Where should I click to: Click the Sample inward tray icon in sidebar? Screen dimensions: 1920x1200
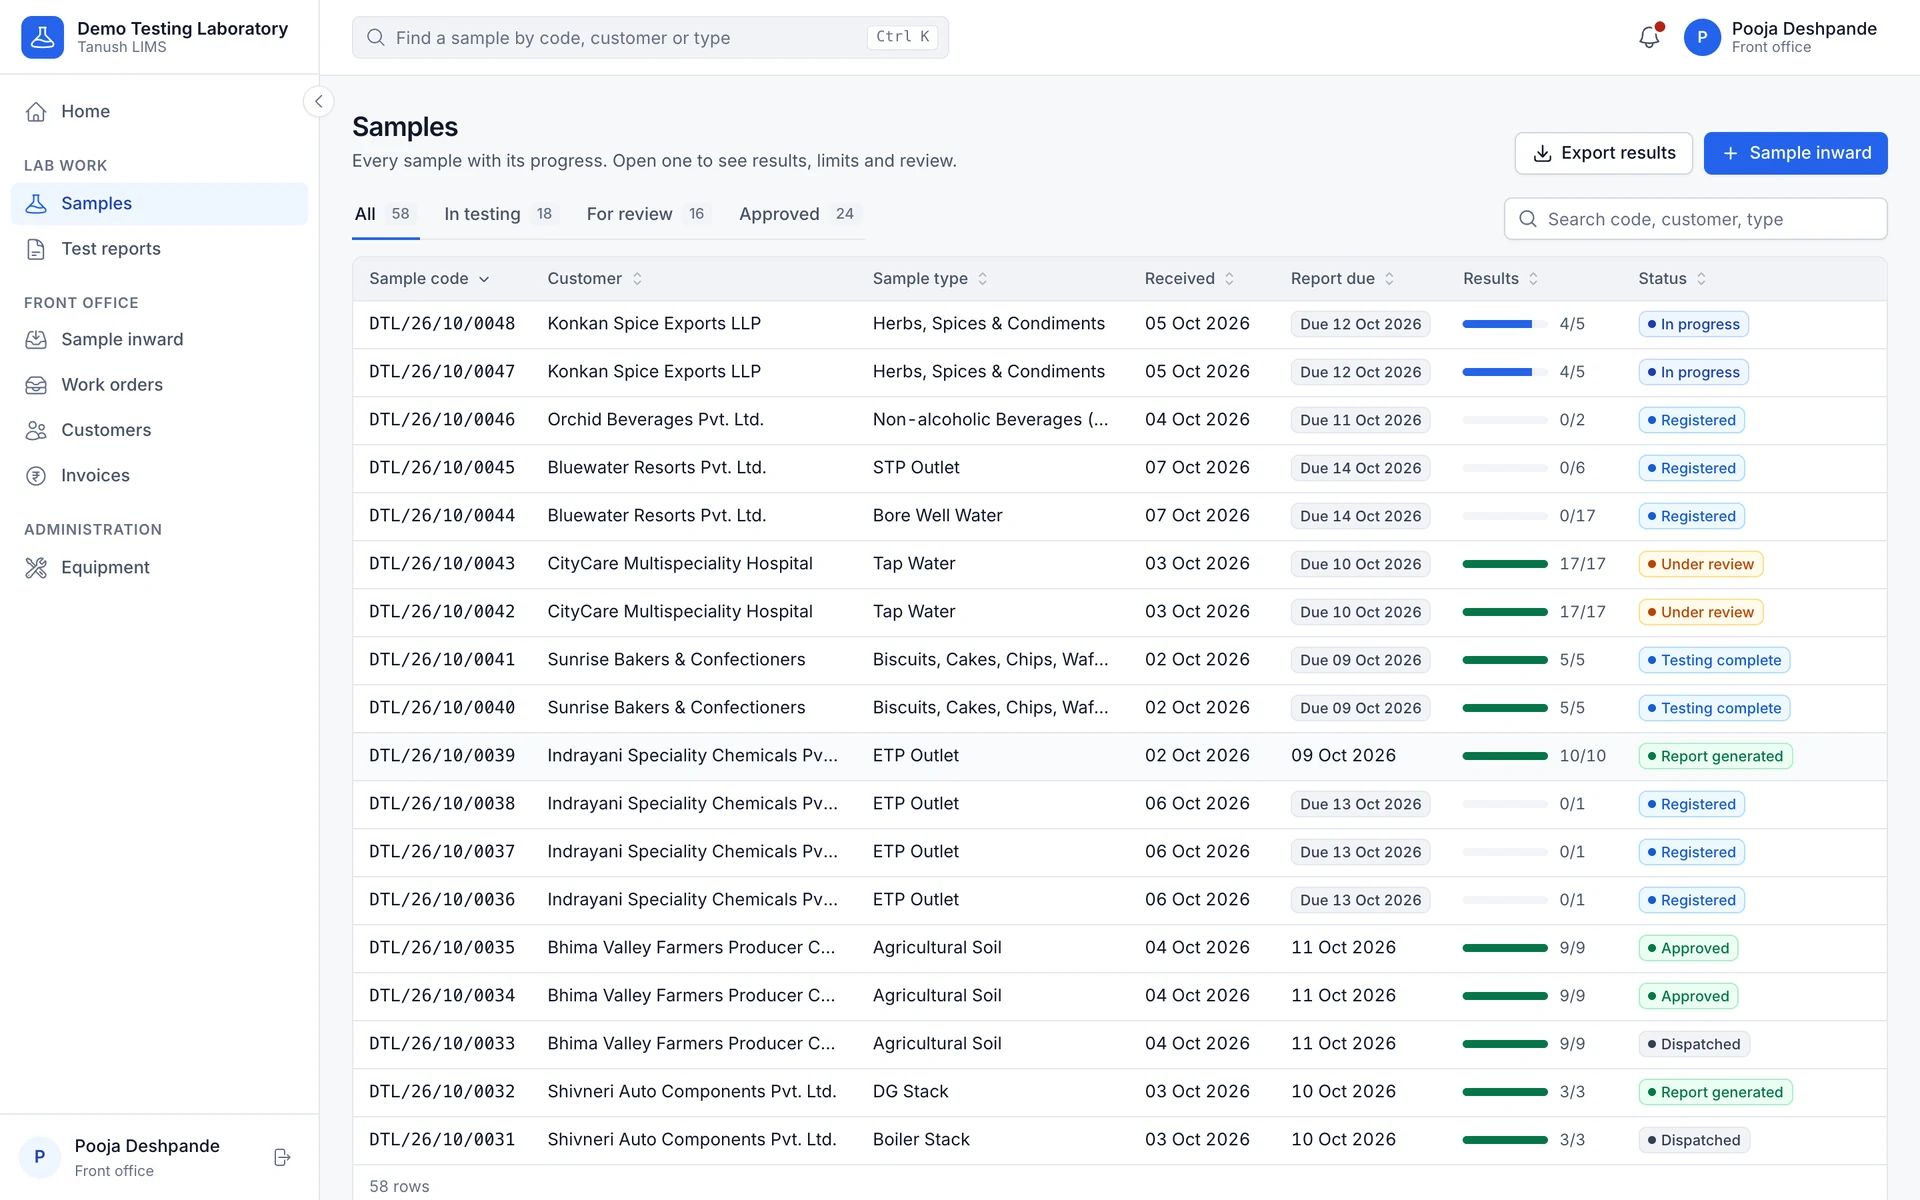click(36, 339)
